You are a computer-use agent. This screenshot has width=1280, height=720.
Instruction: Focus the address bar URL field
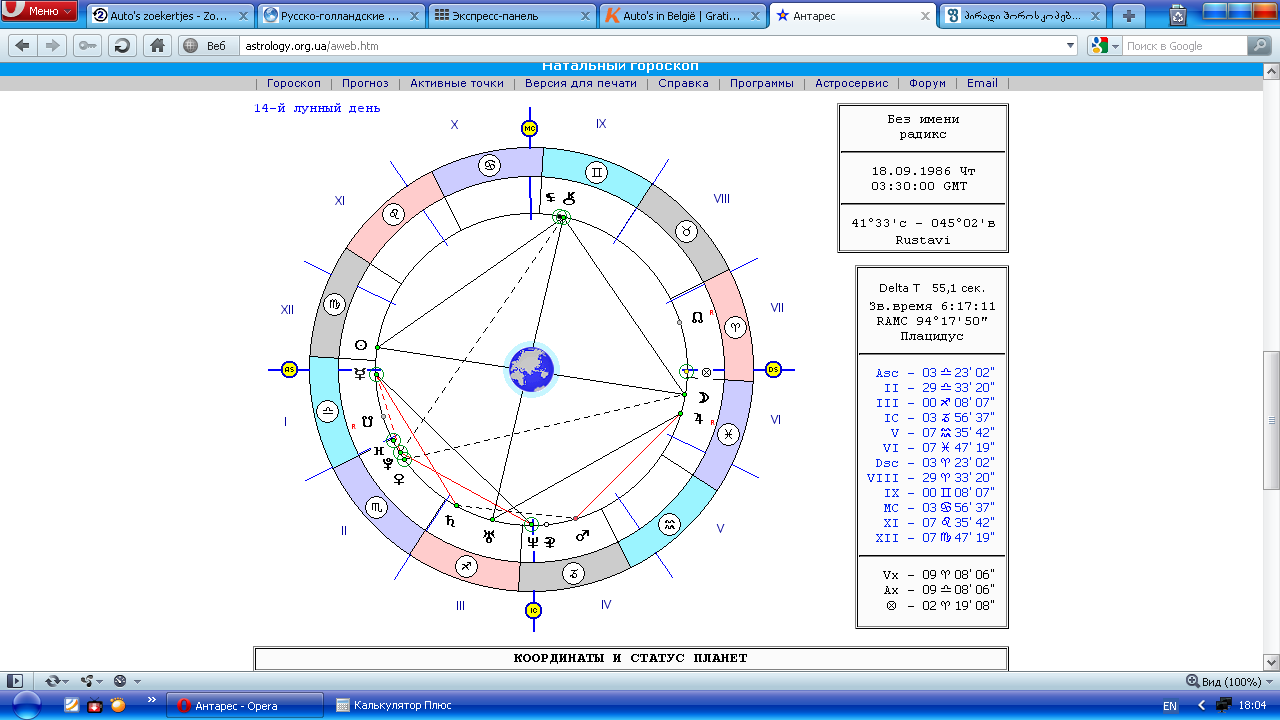pos(650,46)
